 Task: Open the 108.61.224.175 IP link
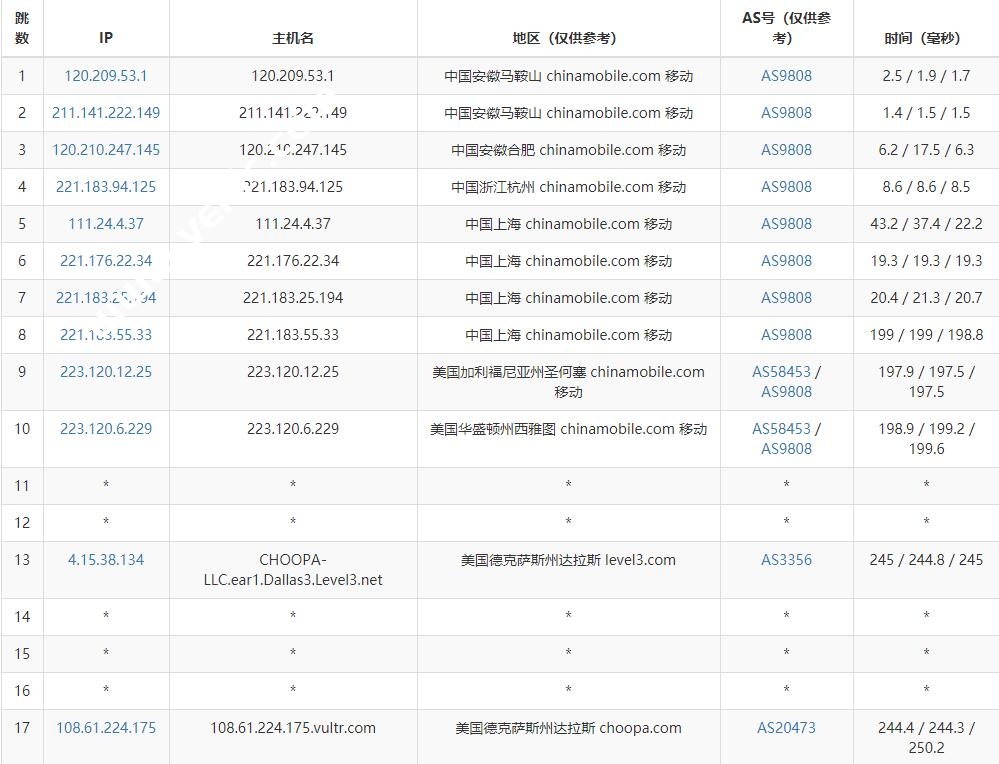click(x=106, y=728)
